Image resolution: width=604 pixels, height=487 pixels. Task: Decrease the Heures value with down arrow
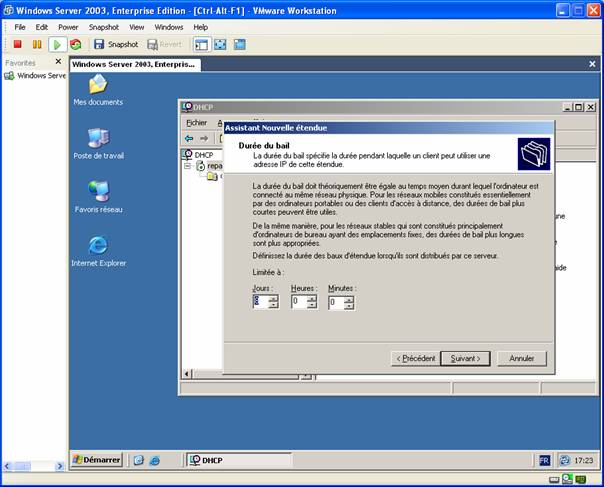(312, 305)
